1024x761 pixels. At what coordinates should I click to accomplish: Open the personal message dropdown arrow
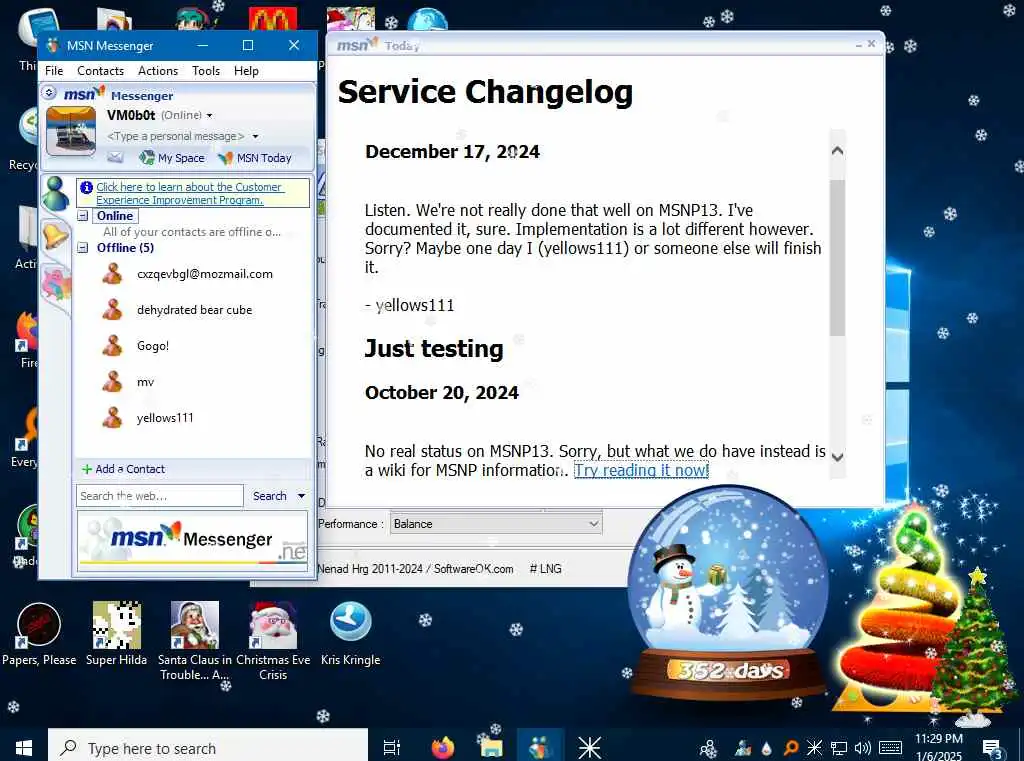[255, 137]
